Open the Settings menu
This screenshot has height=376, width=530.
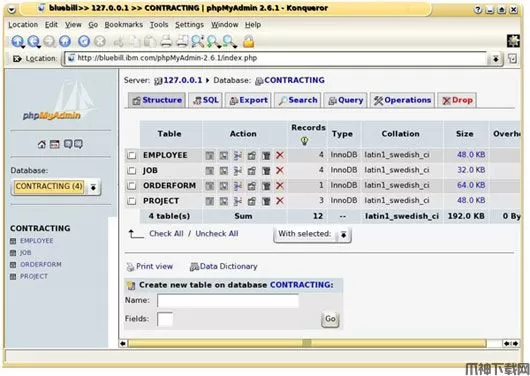pos(189,25)
